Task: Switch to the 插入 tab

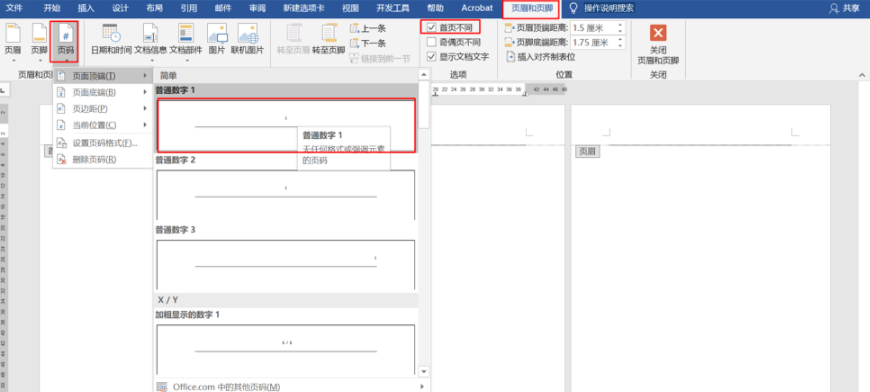Action: [86, 8]
